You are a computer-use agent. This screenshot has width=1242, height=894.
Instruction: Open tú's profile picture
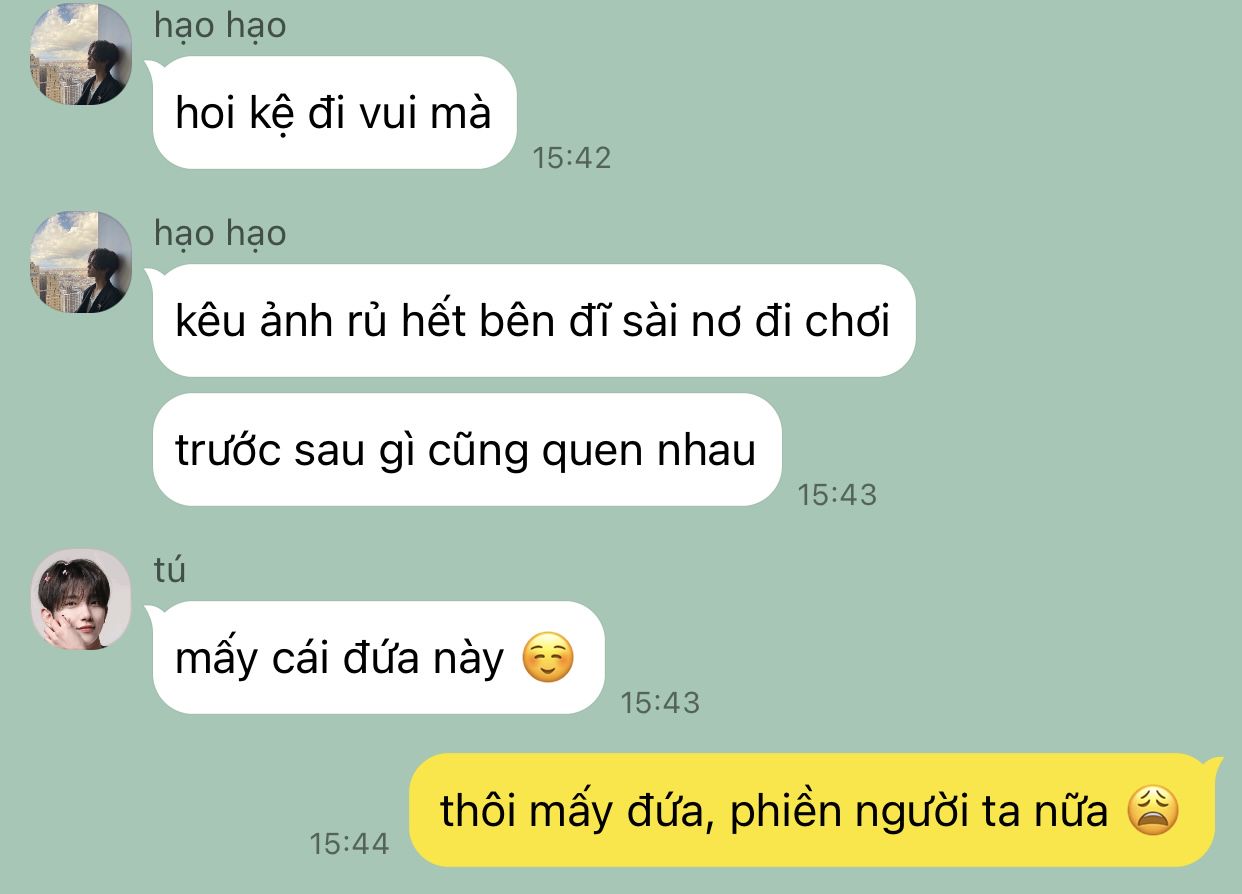tap(81, 599)
